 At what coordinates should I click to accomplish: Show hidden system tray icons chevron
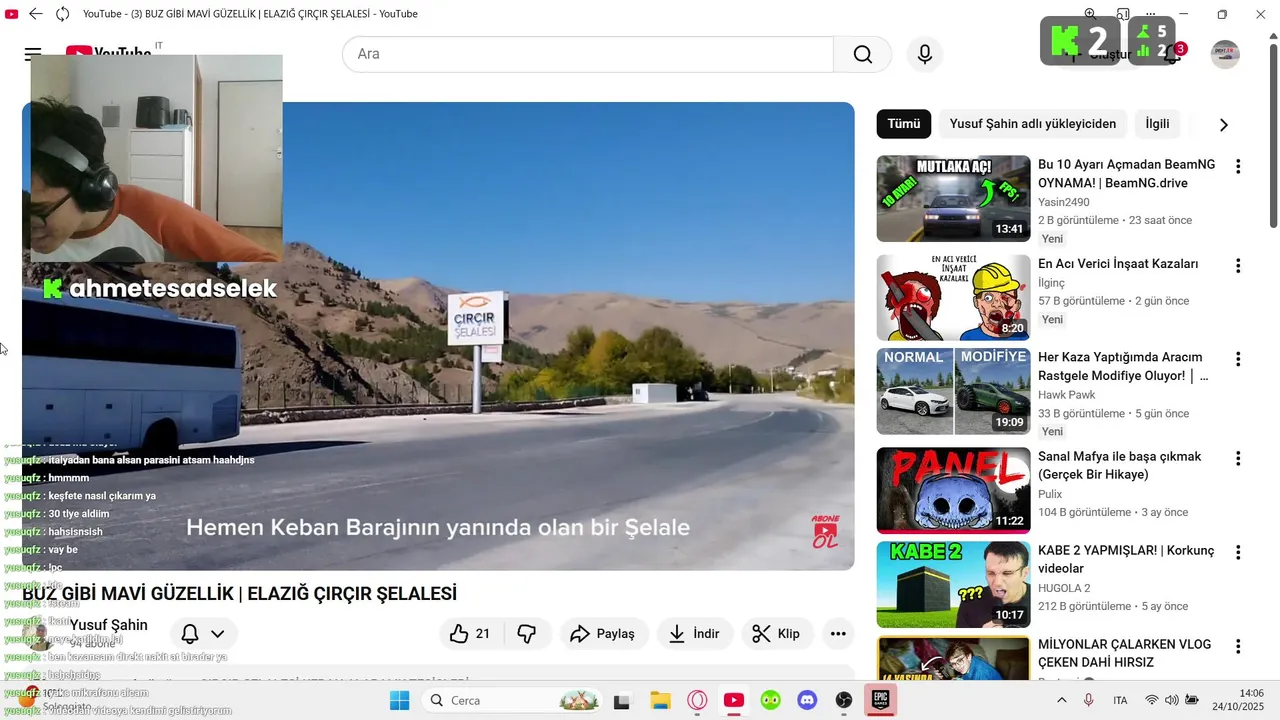click(x=1062, y=700)
